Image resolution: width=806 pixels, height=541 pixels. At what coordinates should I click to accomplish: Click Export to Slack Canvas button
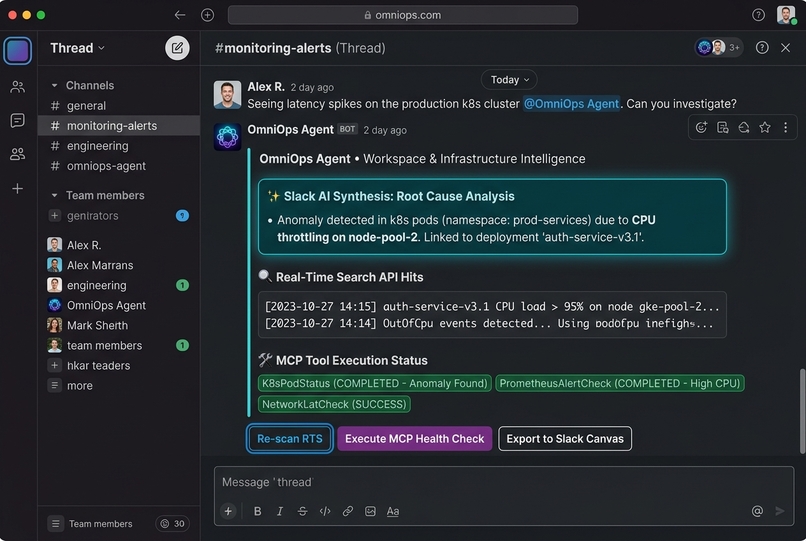click(x=565, y=439)
